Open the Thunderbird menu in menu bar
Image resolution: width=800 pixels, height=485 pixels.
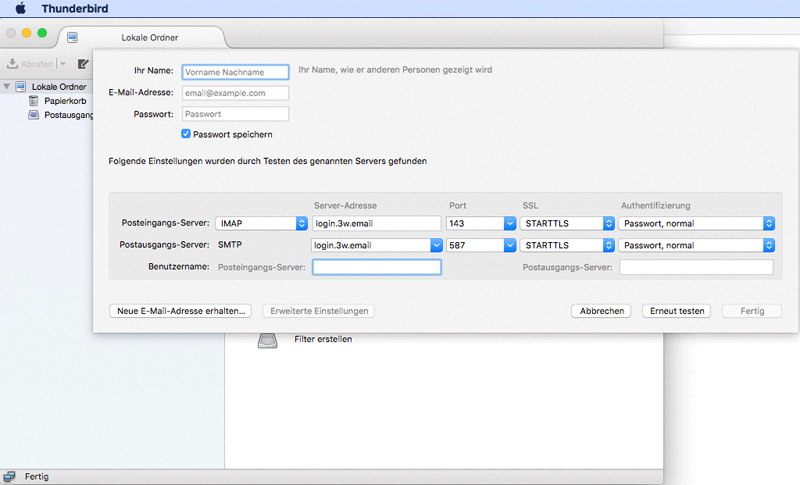pos(76,8)
